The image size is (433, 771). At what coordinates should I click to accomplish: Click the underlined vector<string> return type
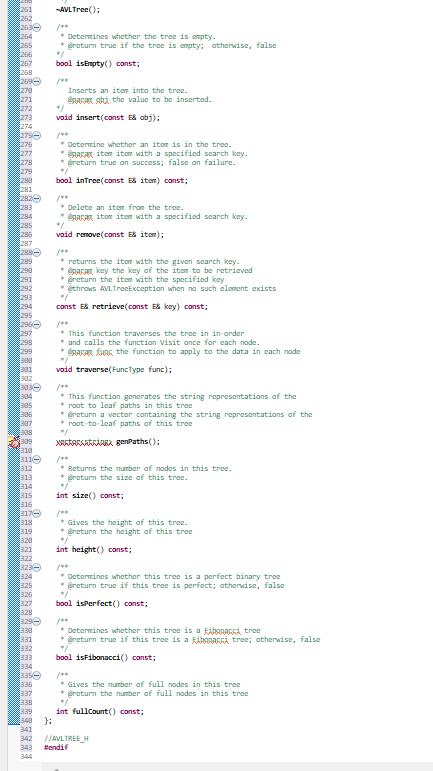85,442
